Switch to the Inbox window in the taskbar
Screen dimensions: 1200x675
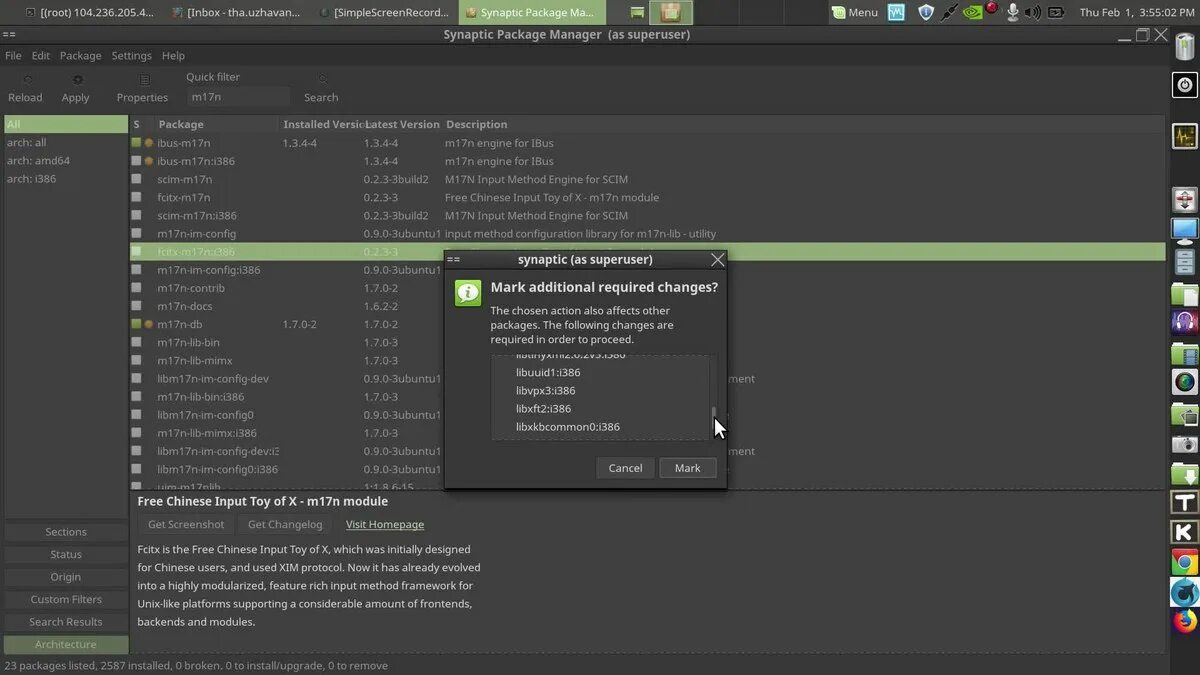(235, 12)
